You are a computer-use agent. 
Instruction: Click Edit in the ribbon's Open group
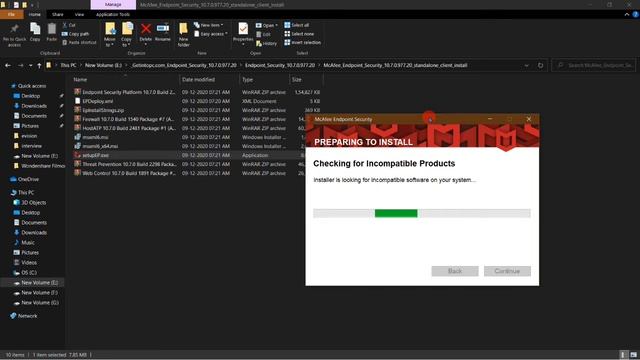tap(264, 34)
